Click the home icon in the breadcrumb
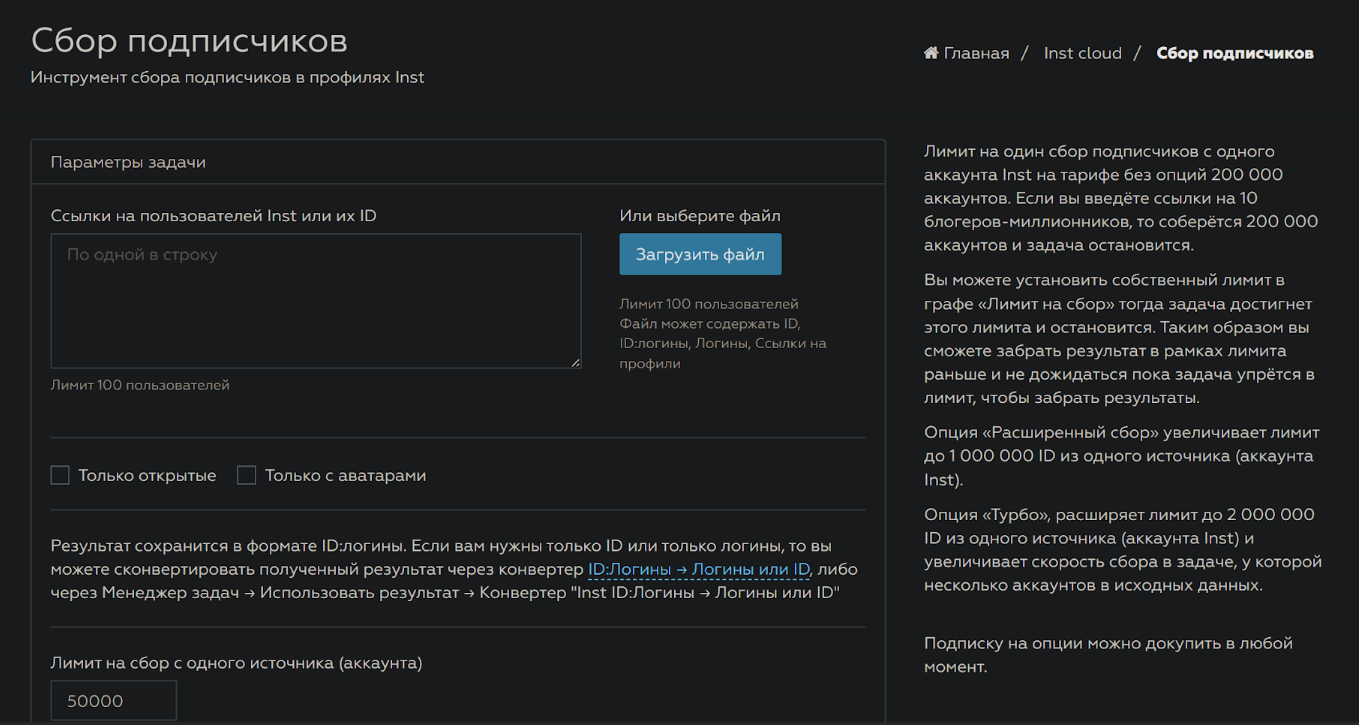Screen dimensions: 1359x725 [931, 53]
